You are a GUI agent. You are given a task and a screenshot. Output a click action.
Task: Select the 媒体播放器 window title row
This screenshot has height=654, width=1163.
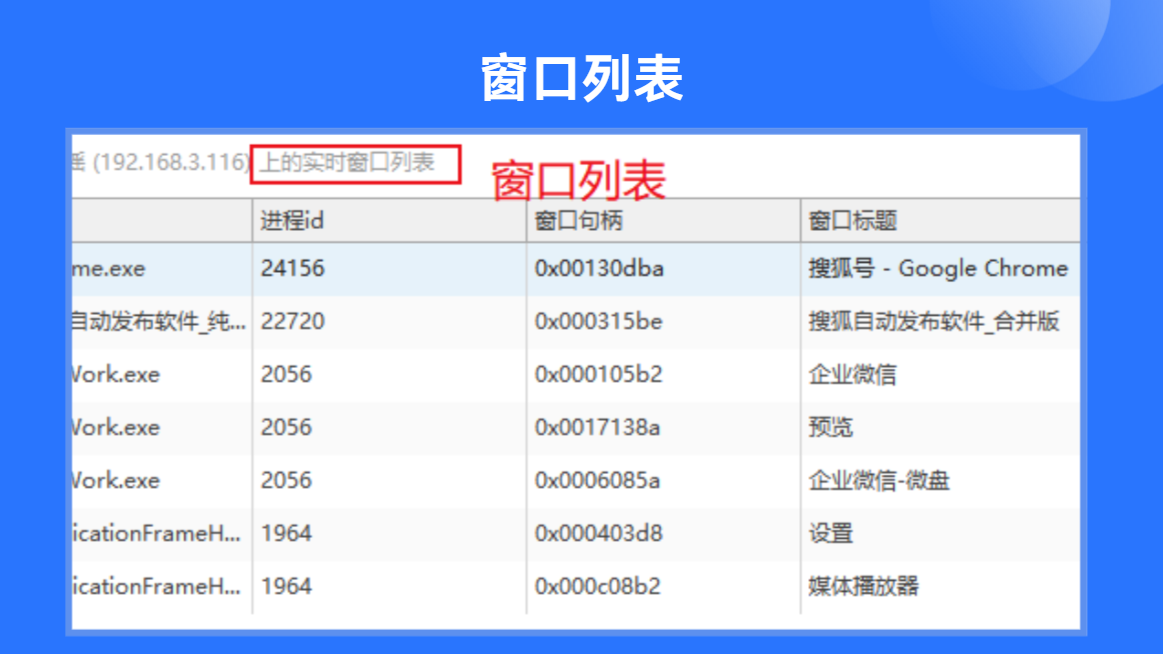(576, 587)
